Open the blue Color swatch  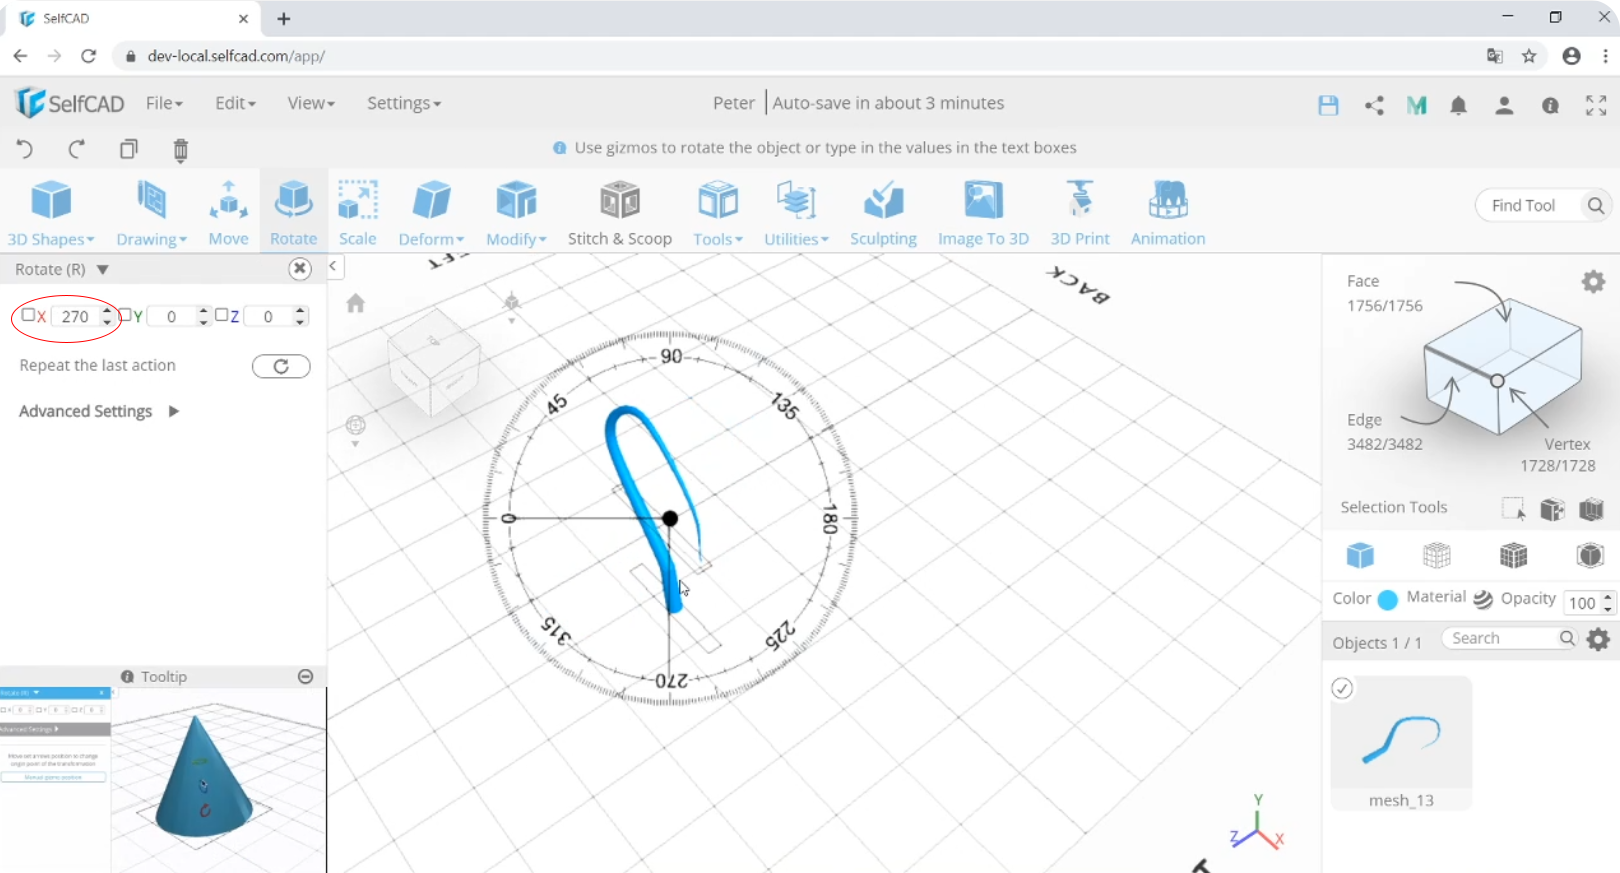click(1387, 600)
